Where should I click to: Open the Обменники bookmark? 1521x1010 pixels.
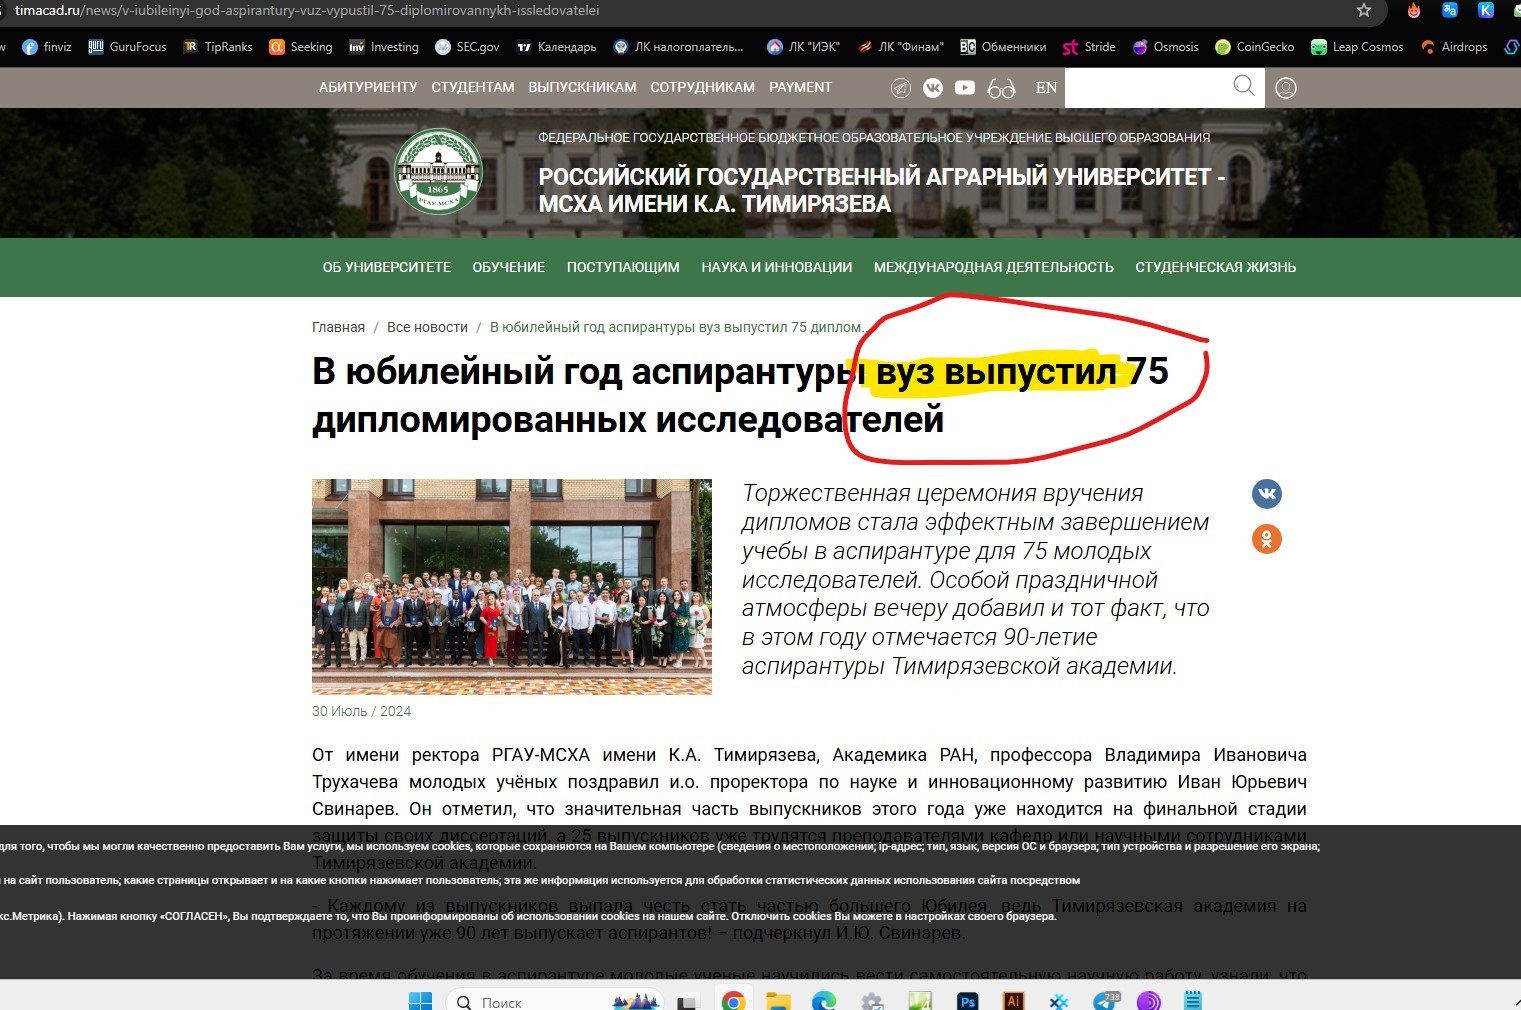click(x=1003, y=47)
